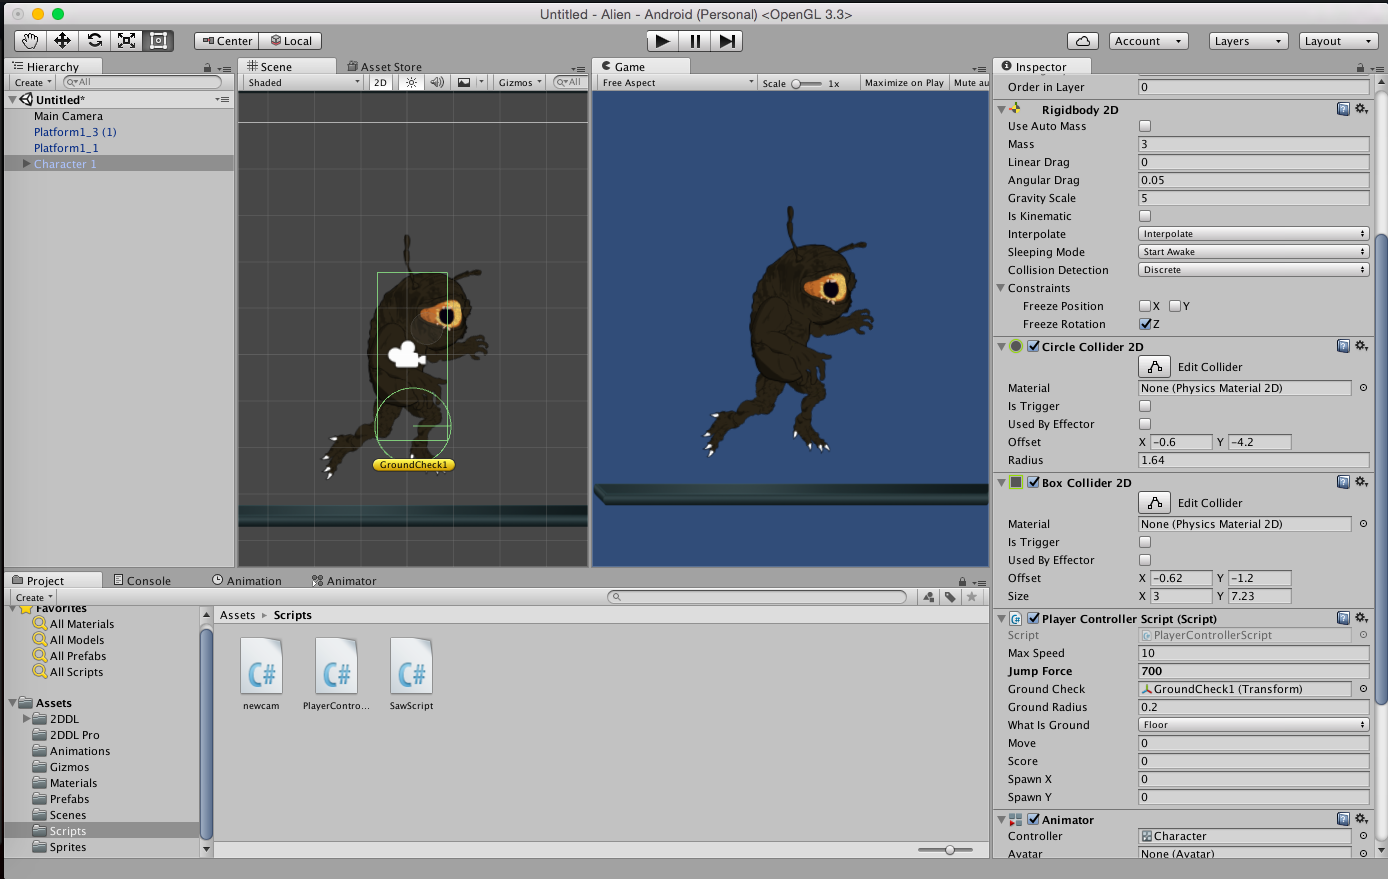Select the Hand tool
This screenshot has height=879, width=1388.
(30, 41)
